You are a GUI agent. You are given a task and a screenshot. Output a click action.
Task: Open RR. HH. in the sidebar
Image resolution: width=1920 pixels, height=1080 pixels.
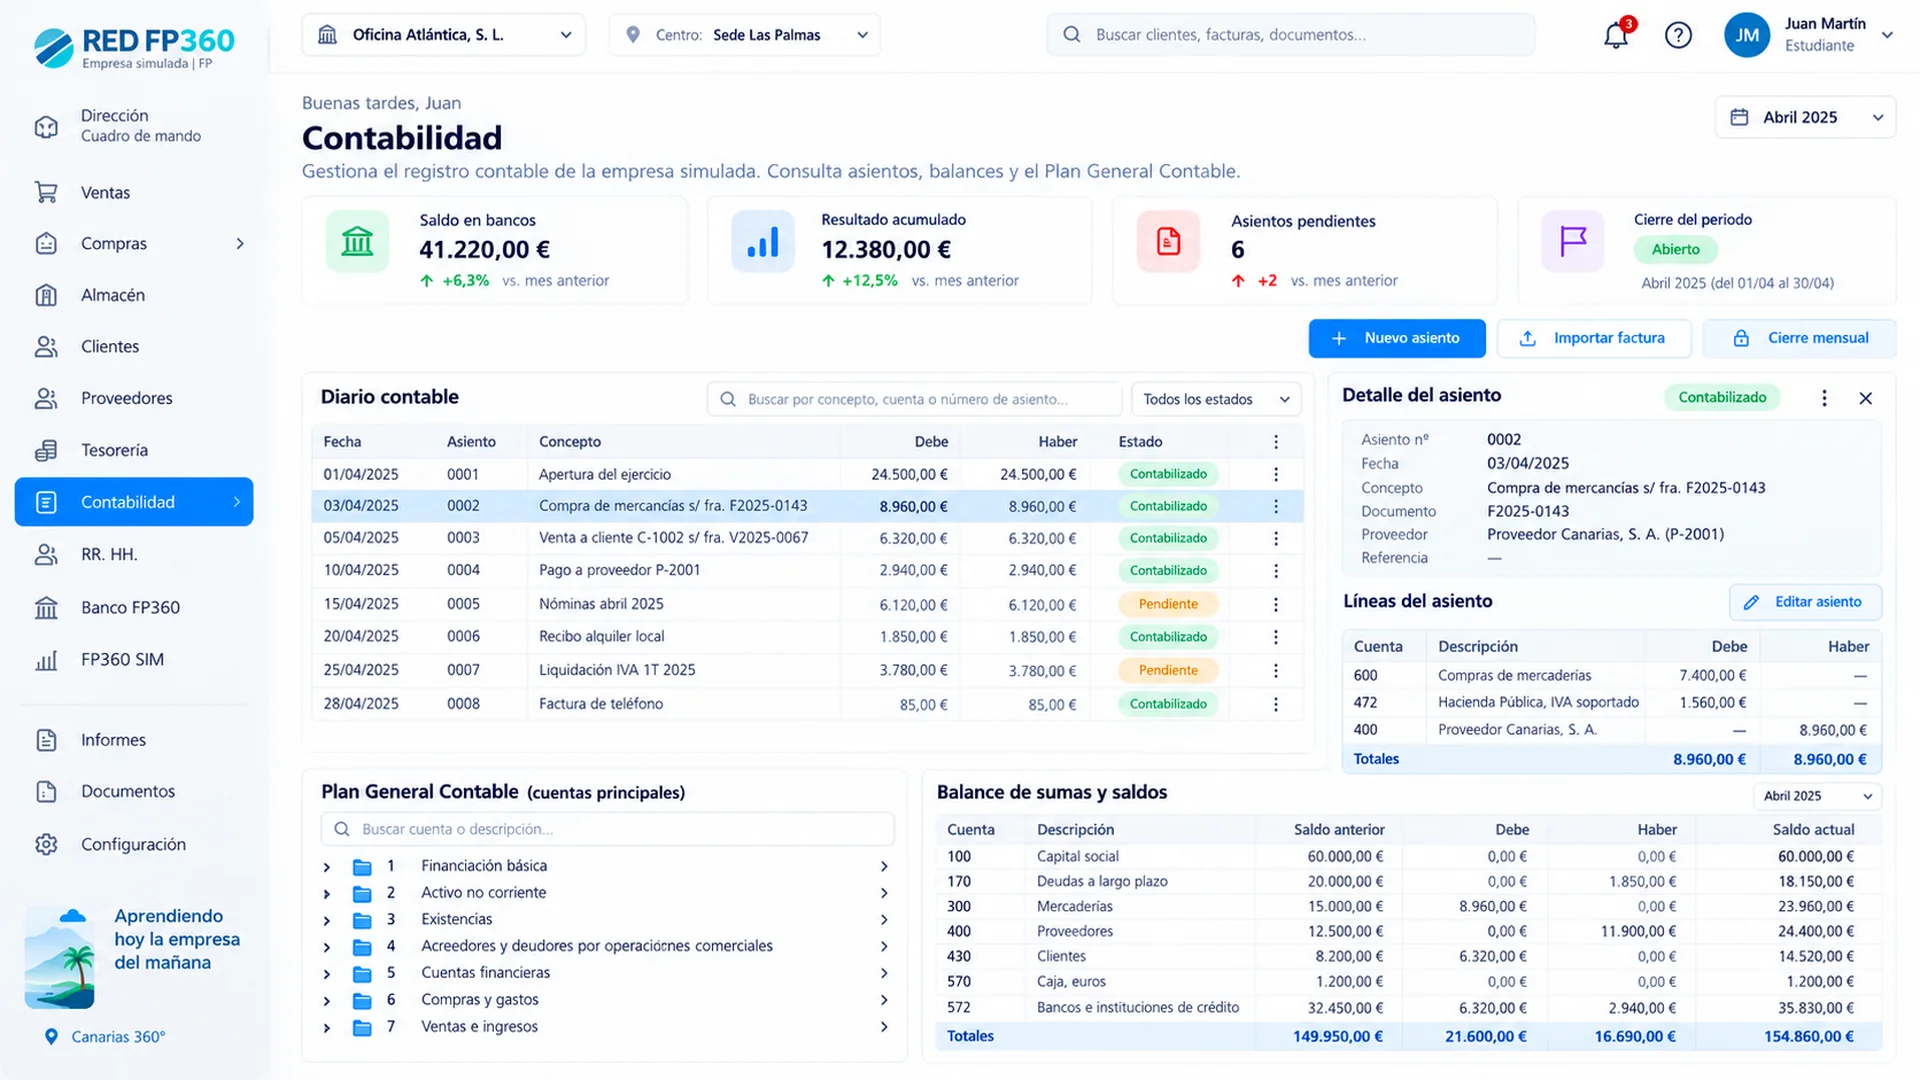click(134, 554)
